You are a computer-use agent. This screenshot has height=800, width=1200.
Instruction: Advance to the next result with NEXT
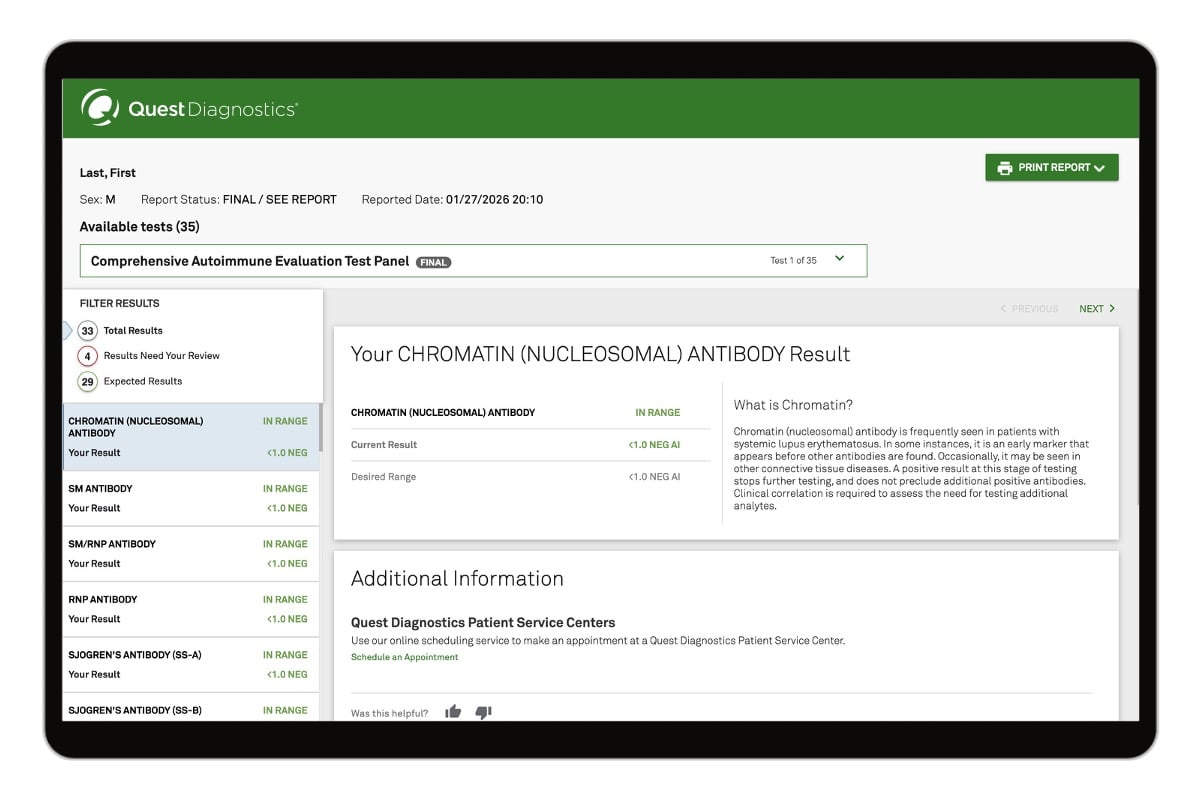pos(1097,308)
